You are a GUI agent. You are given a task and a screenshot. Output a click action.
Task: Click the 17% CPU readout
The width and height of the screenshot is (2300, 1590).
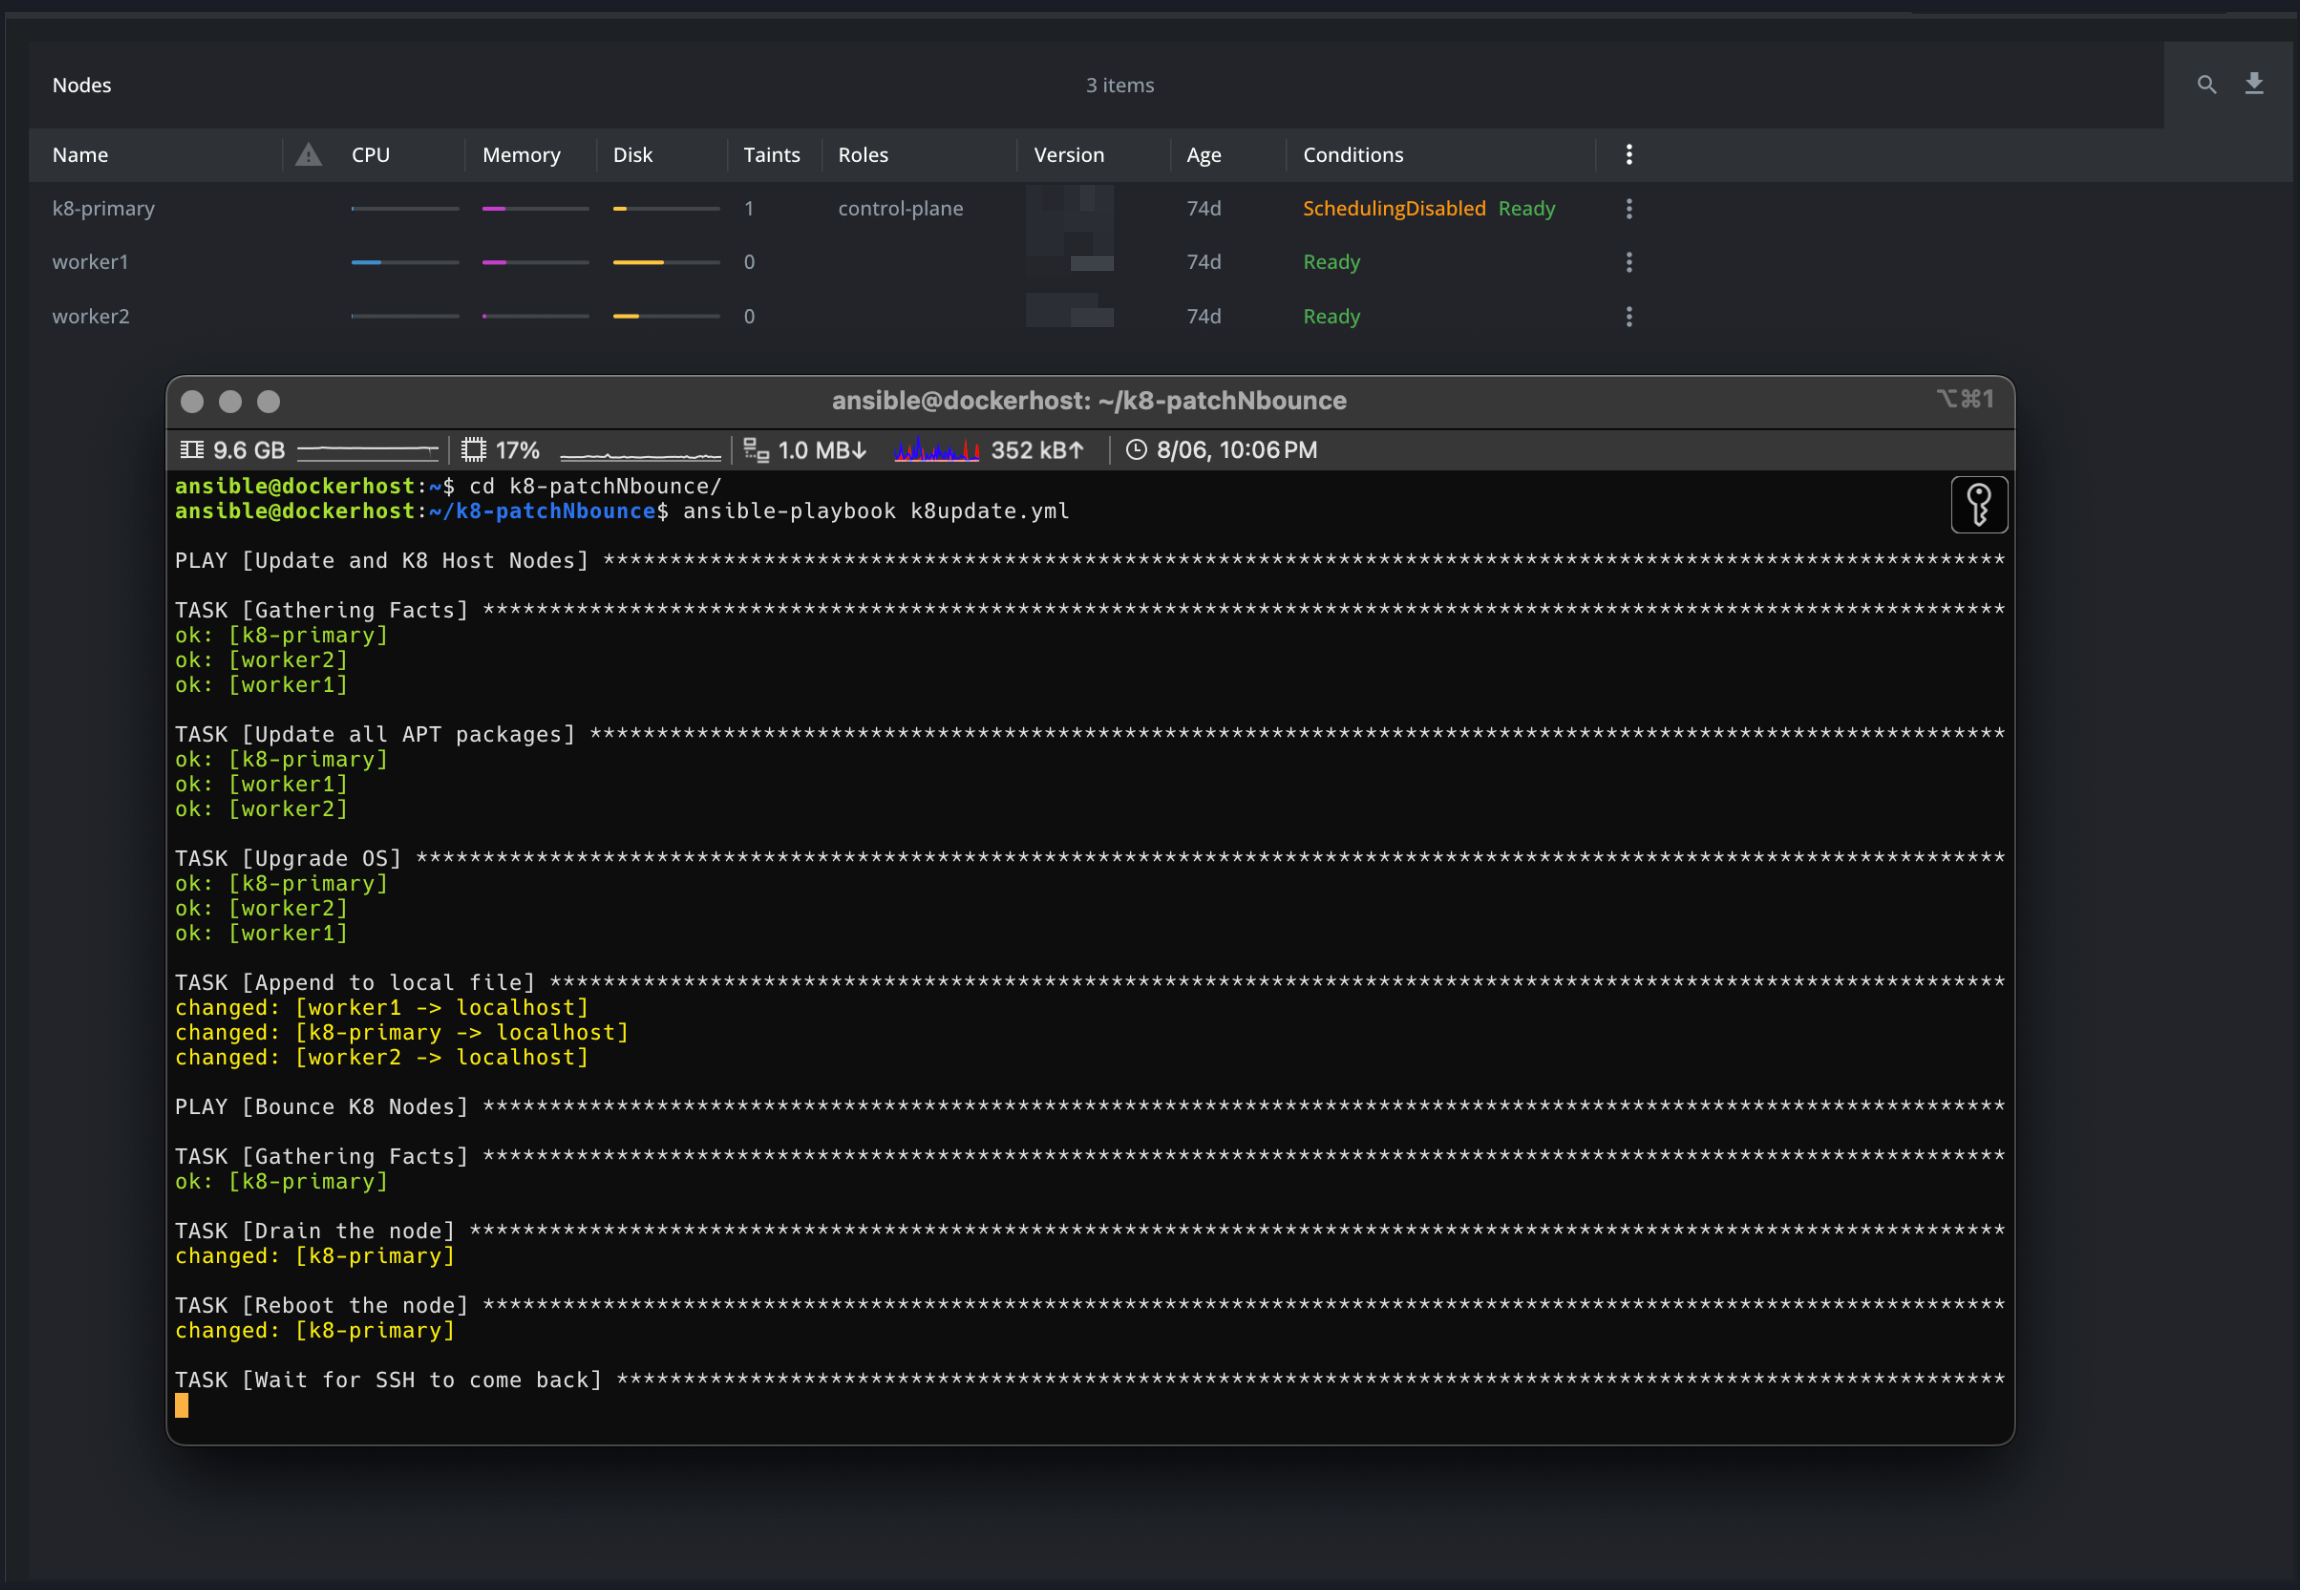pyautogui.click(x=517, y=450)
